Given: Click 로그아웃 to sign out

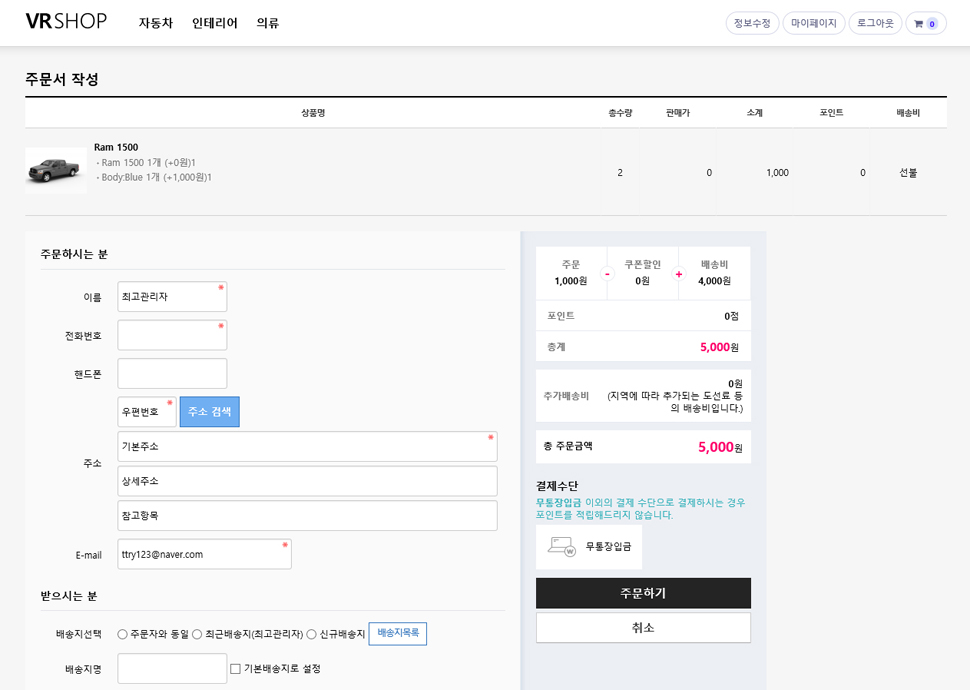Looking at the screenshot, I should [875, 23].
